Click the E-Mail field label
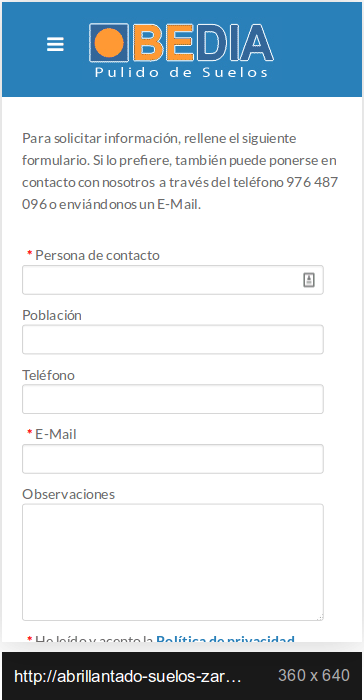 55,434
